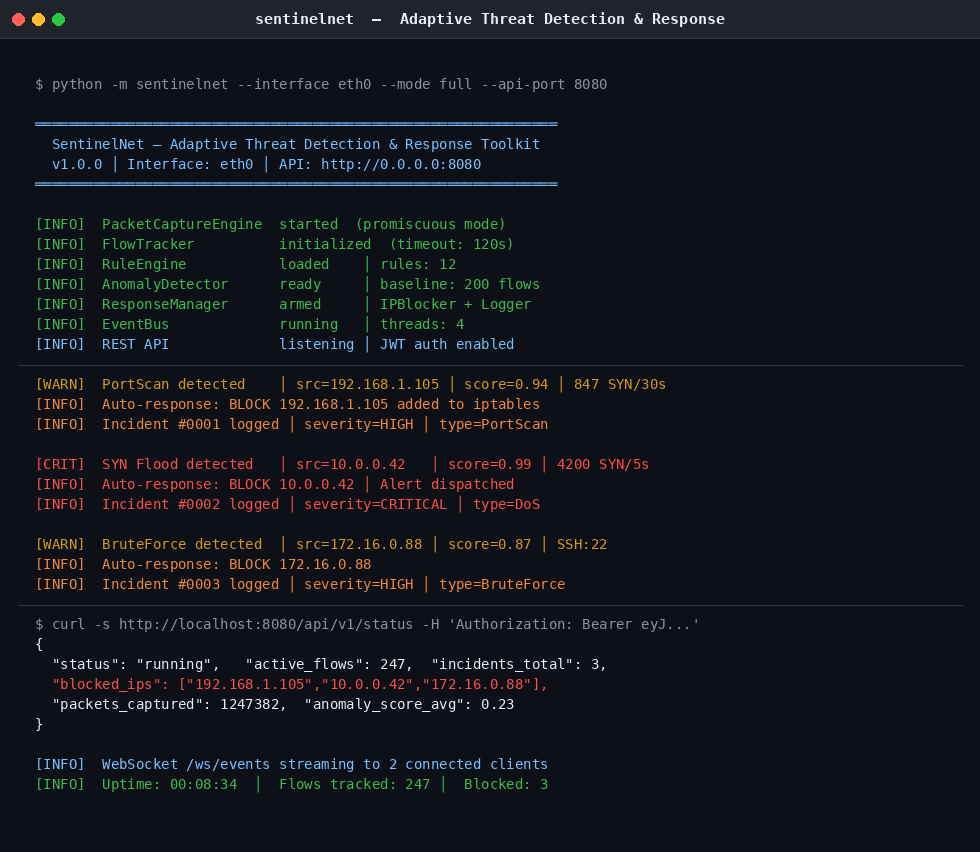980x852 pixels.
Task: Click the AnomalyDetector ready log entry
Action: pos(287,284)
